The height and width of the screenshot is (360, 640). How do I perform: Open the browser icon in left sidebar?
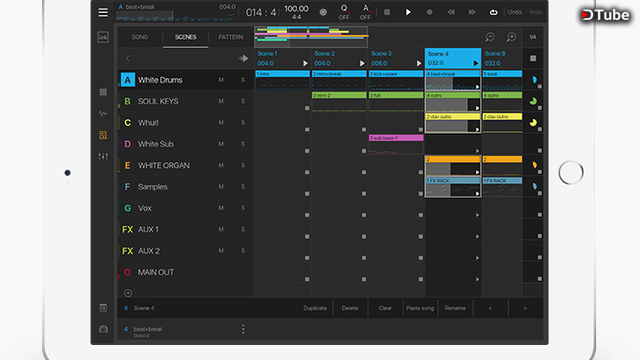coord(103,308)
